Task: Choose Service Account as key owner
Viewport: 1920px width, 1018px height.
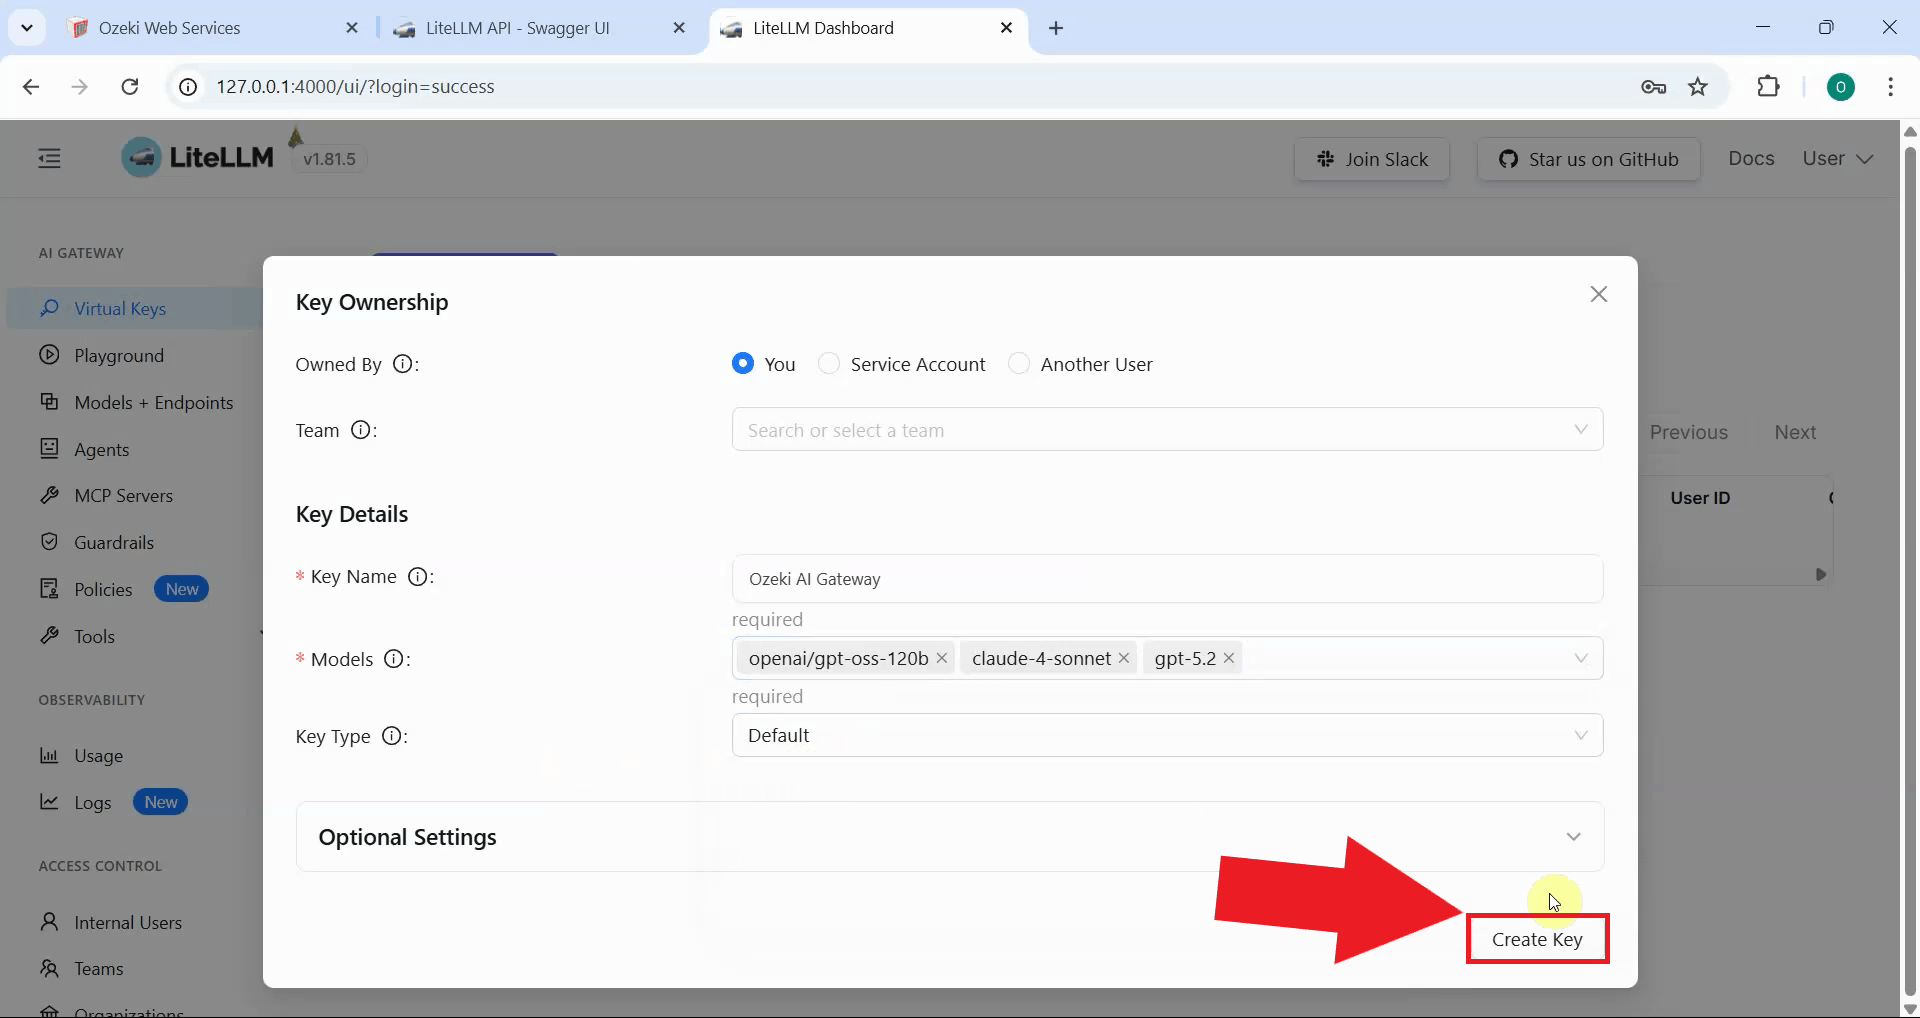Action: pos(829,364)
